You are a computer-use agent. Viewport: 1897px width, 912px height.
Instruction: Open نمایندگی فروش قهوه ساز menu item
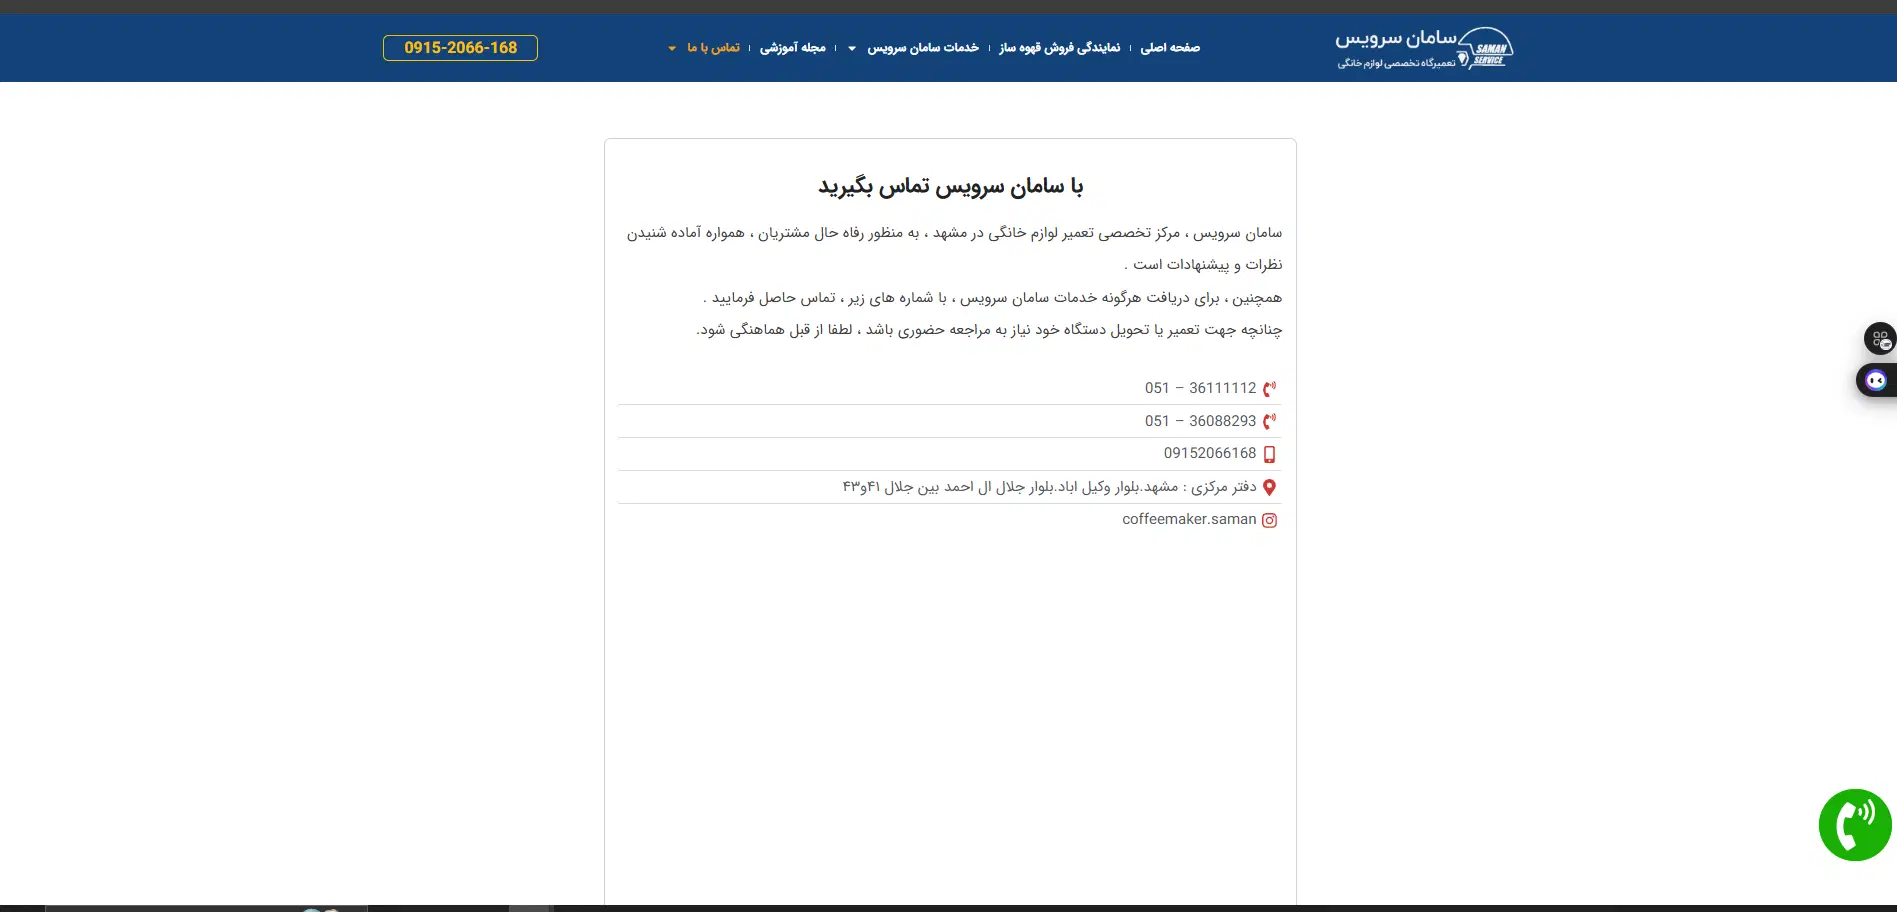(x=1059, y=48)
